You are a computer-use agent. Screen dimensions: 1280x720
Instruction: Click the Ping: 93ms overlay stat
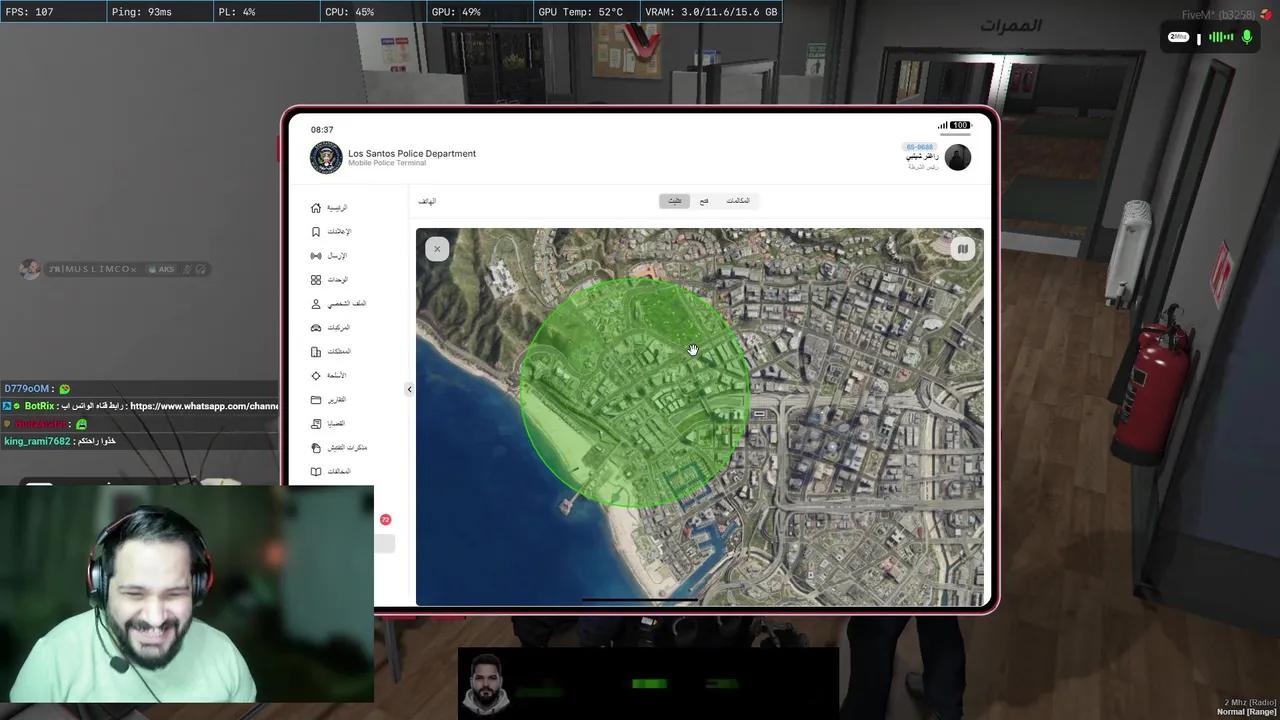tap(142, 12)
